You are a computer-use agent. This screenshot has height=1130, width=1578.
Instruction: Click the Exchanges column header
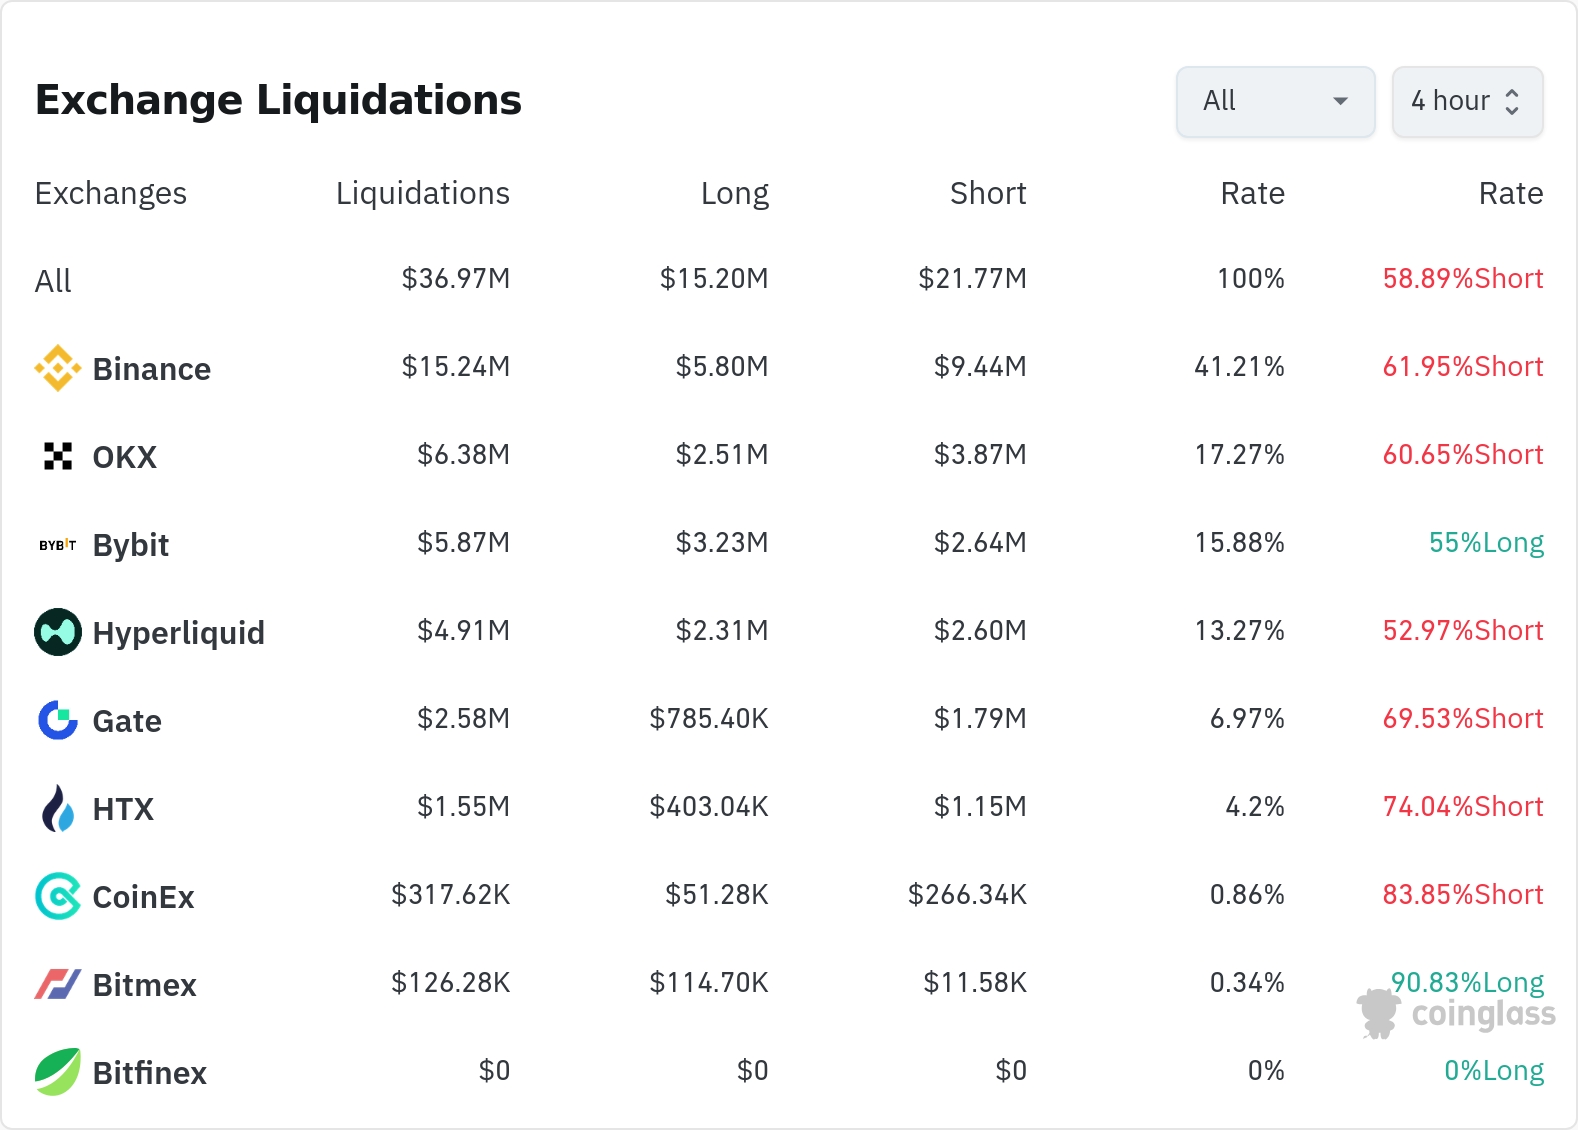tap(111, 193)
